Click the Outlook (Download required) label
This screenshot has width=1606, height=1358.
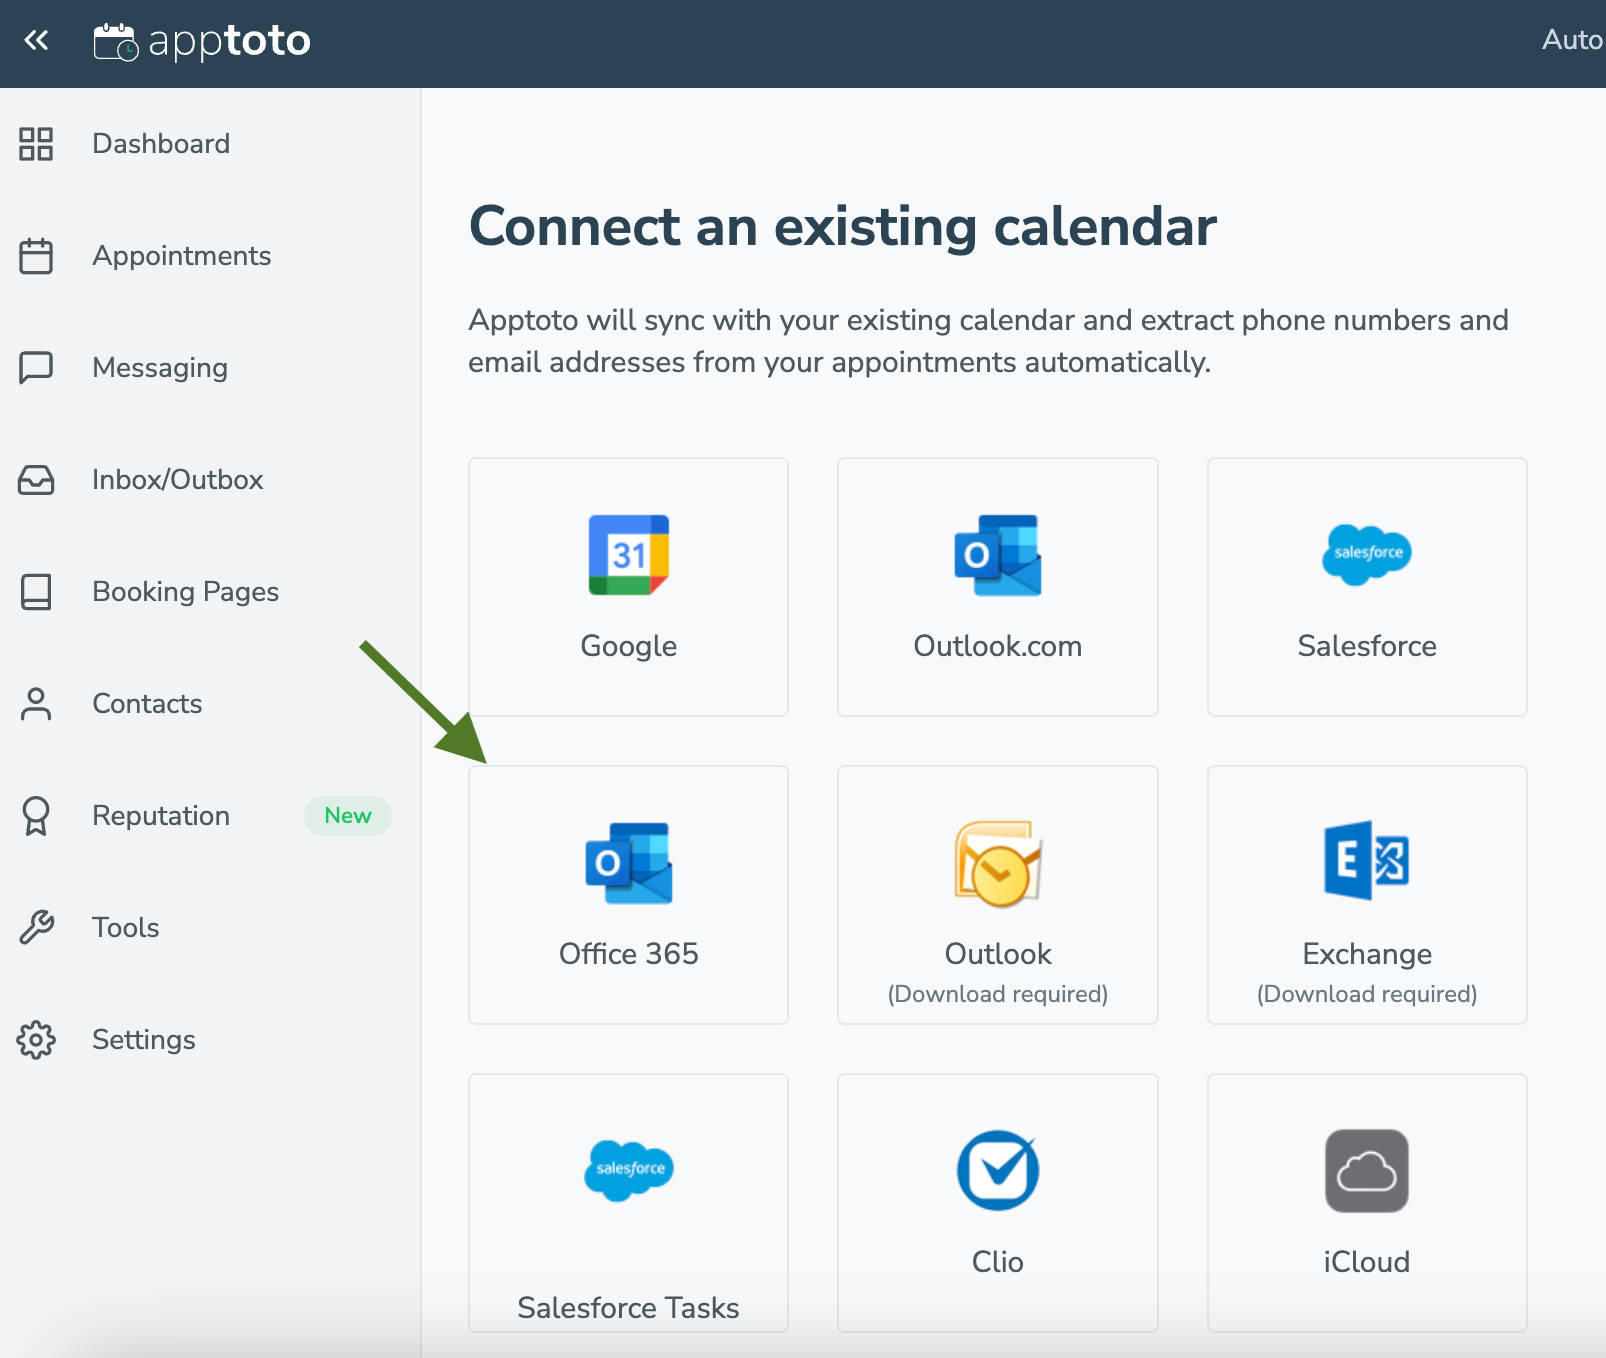tap(998, 973)
